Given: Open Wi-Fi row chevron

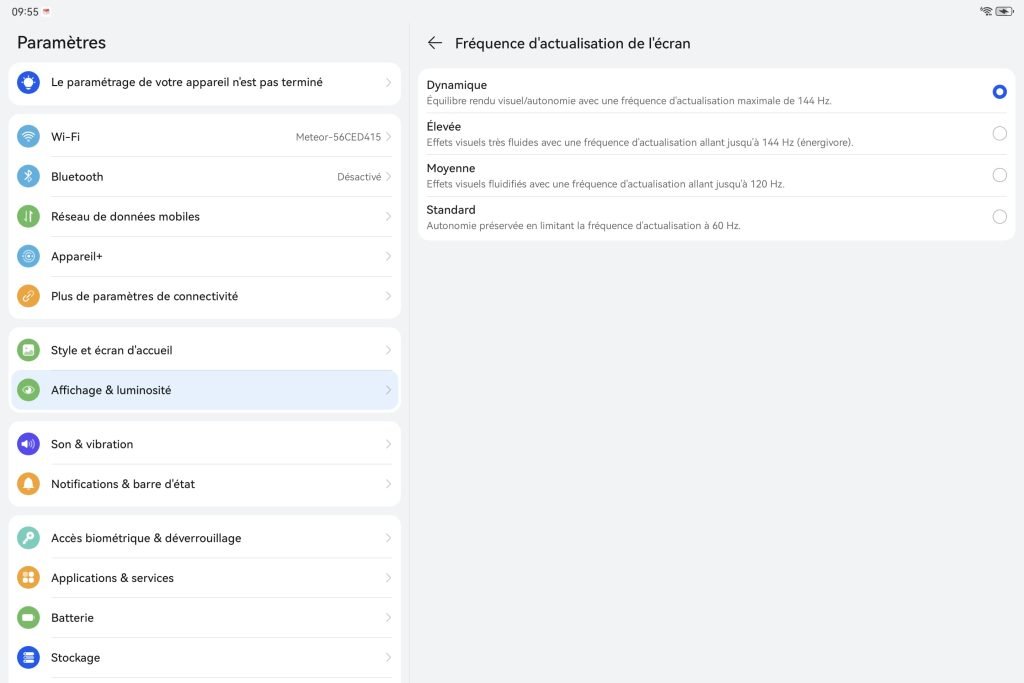Looking at the screenshot, I should tap(389, 137).
